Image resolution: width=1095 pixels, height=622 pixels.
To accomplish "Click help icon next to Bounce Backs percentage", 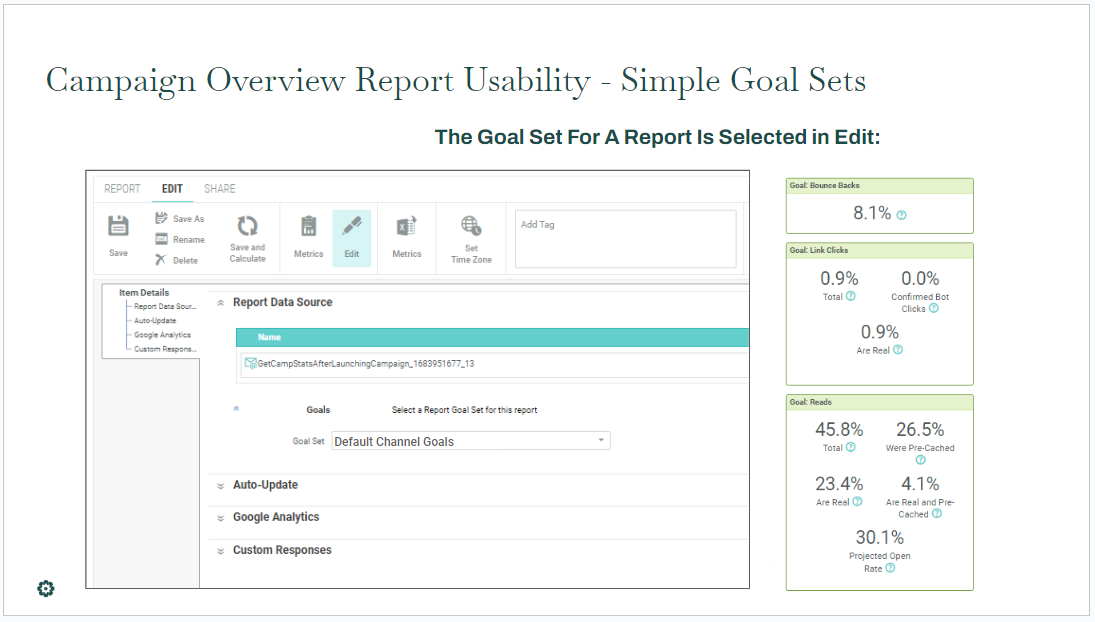I will point(902,215).
